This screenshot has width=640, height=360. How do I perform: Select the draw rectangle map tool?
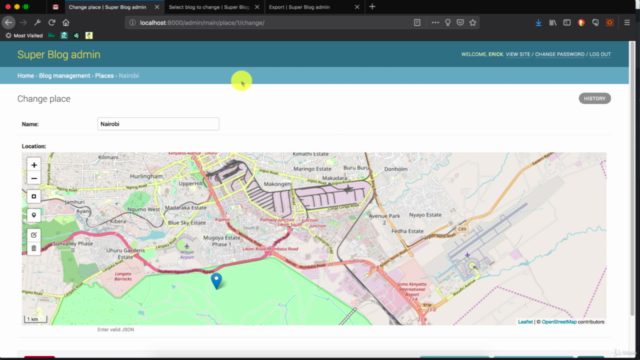click(x=34, y=196)
